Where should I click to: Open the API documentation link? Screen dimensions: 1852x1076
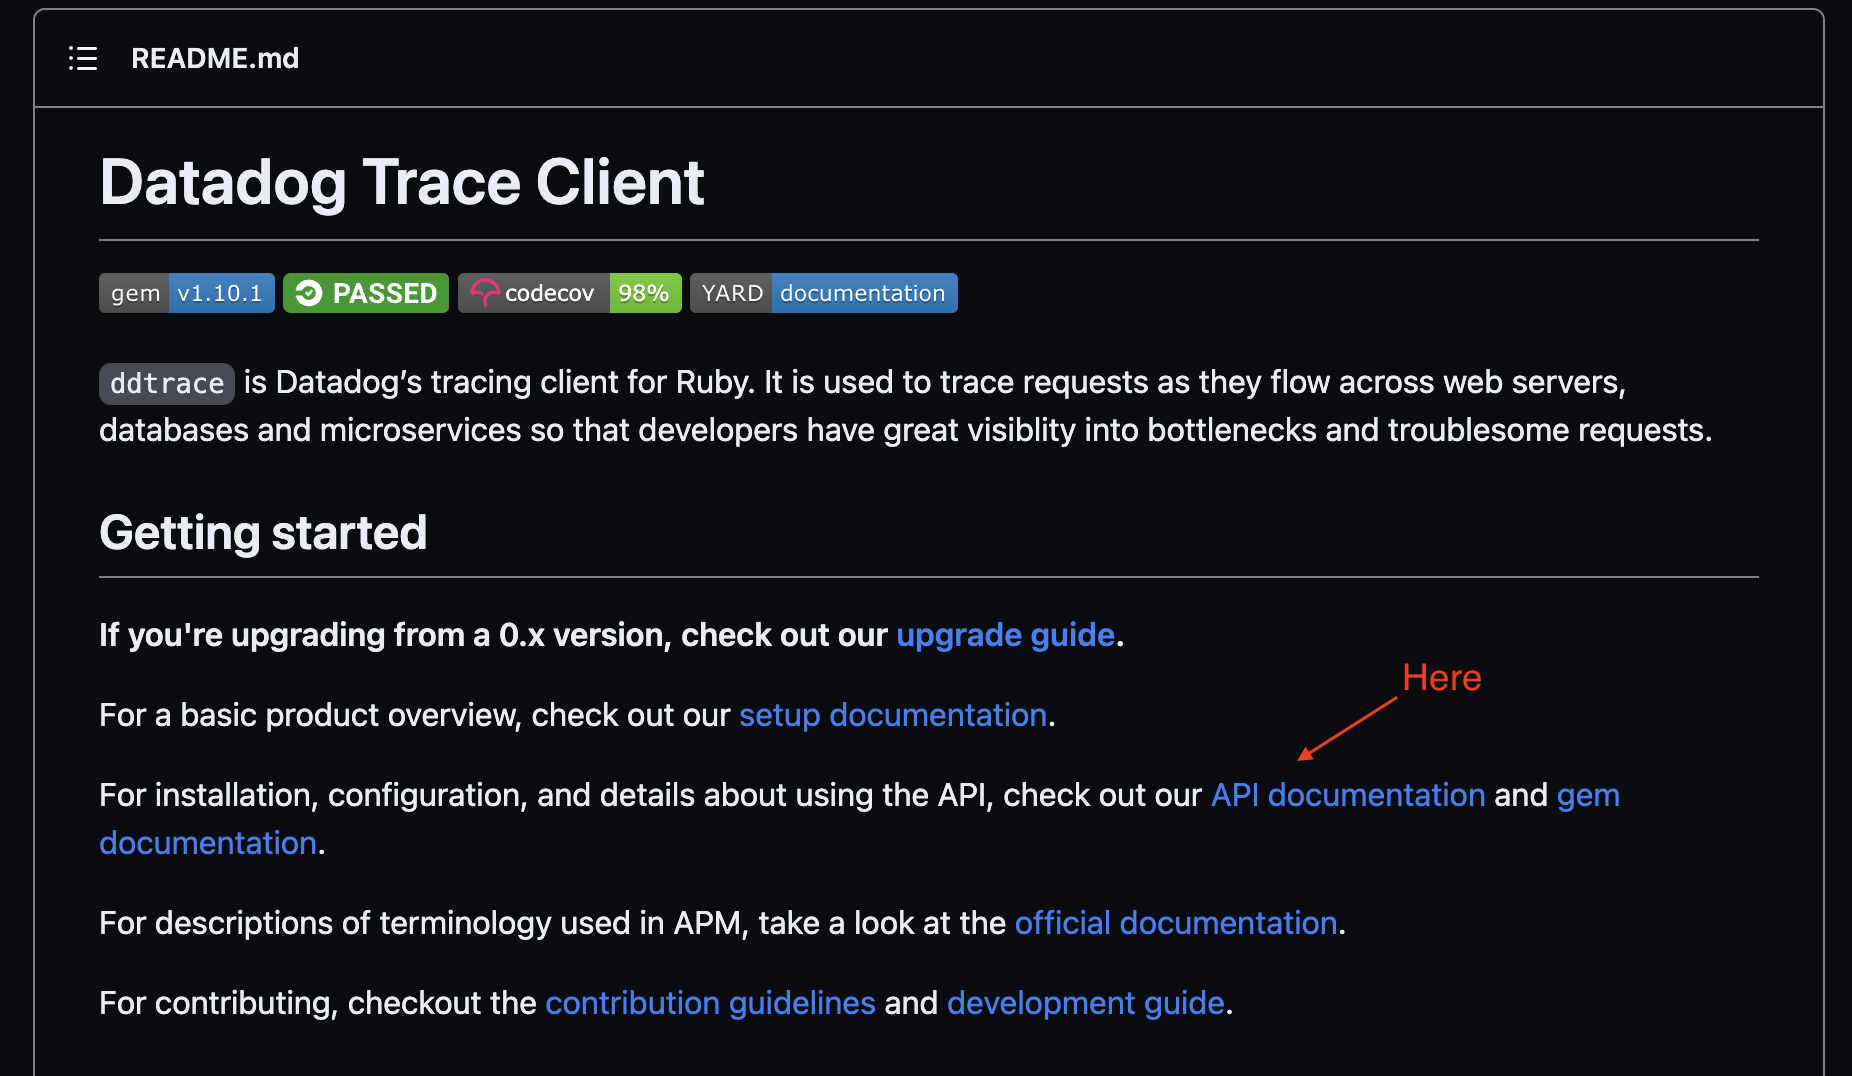(1346, 795)
